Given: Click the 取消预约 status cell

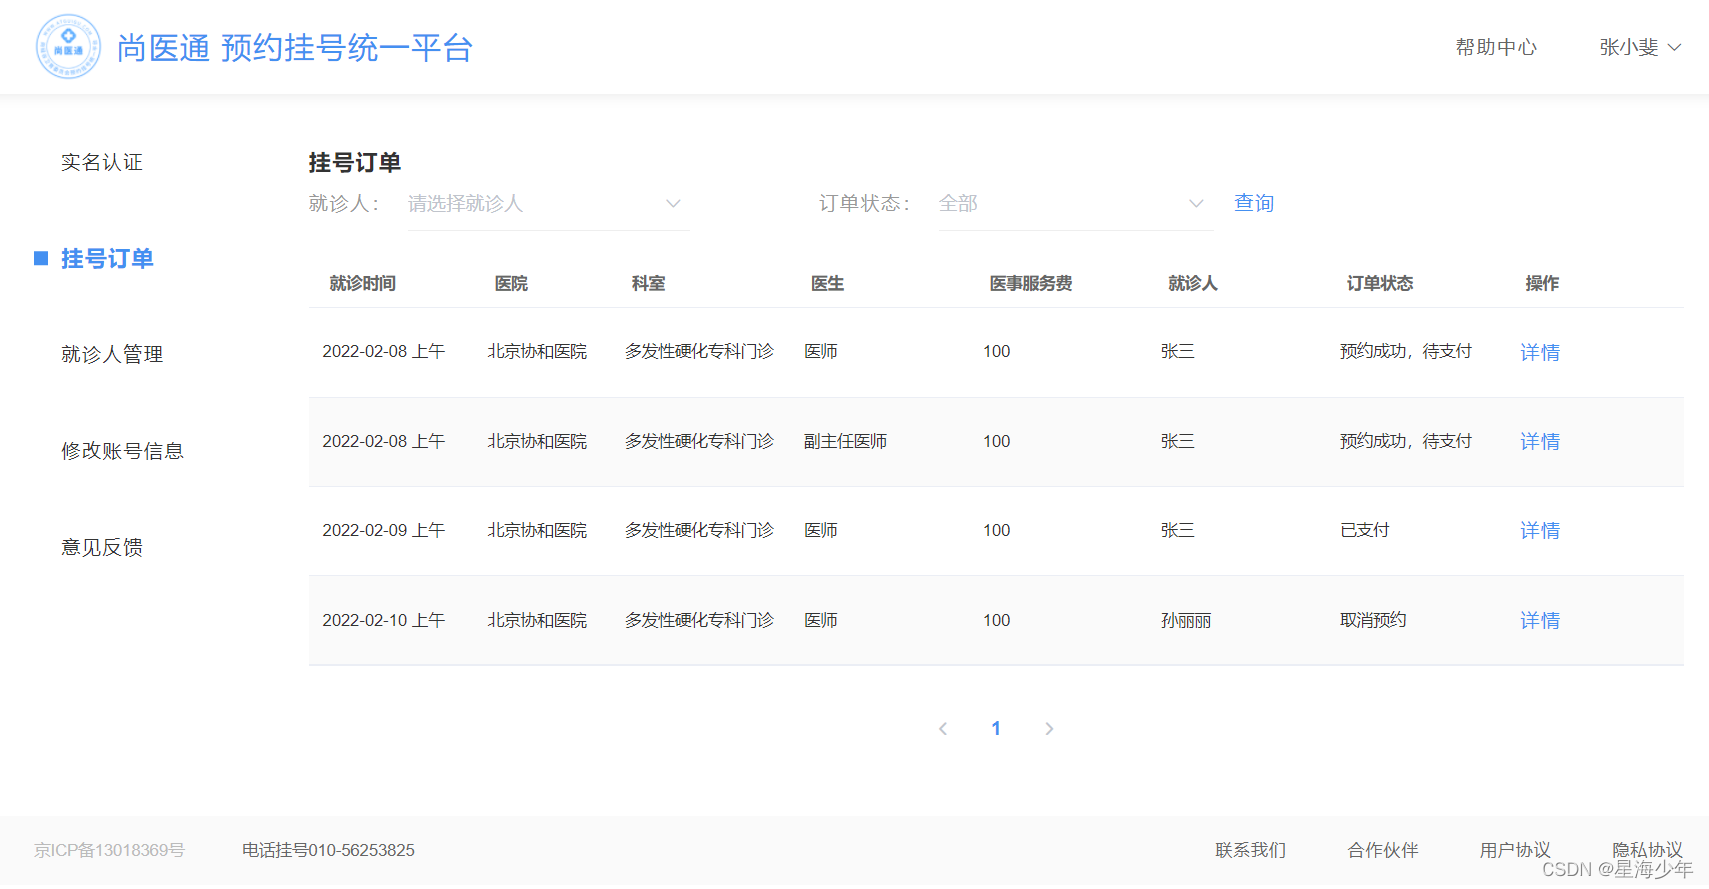Looking at the screenshot, I should point(1373,620).
